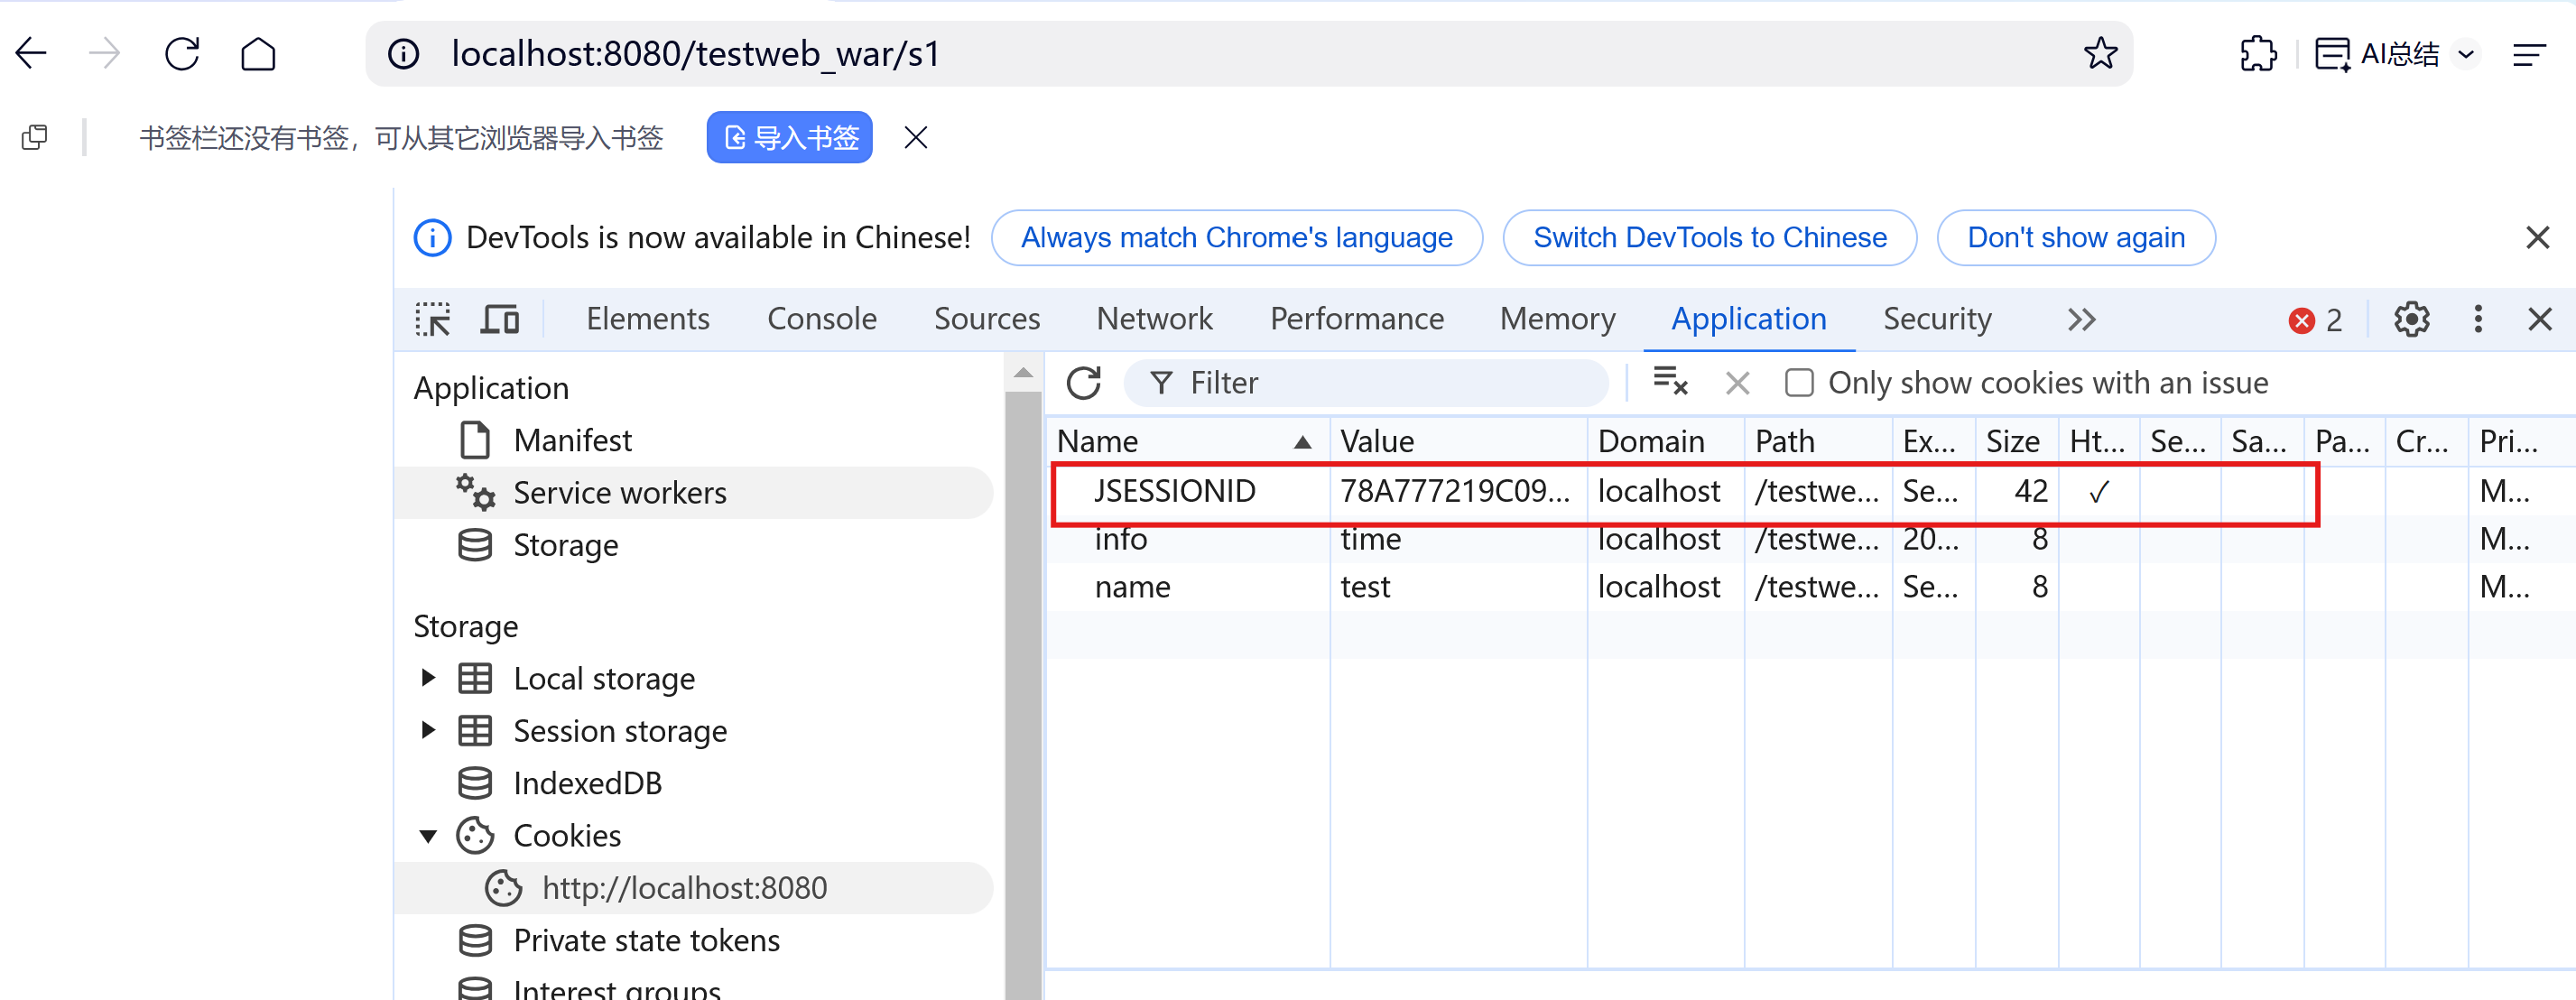Bookmark this page with star icon
The image size is (2576, 1000).
2100,54
